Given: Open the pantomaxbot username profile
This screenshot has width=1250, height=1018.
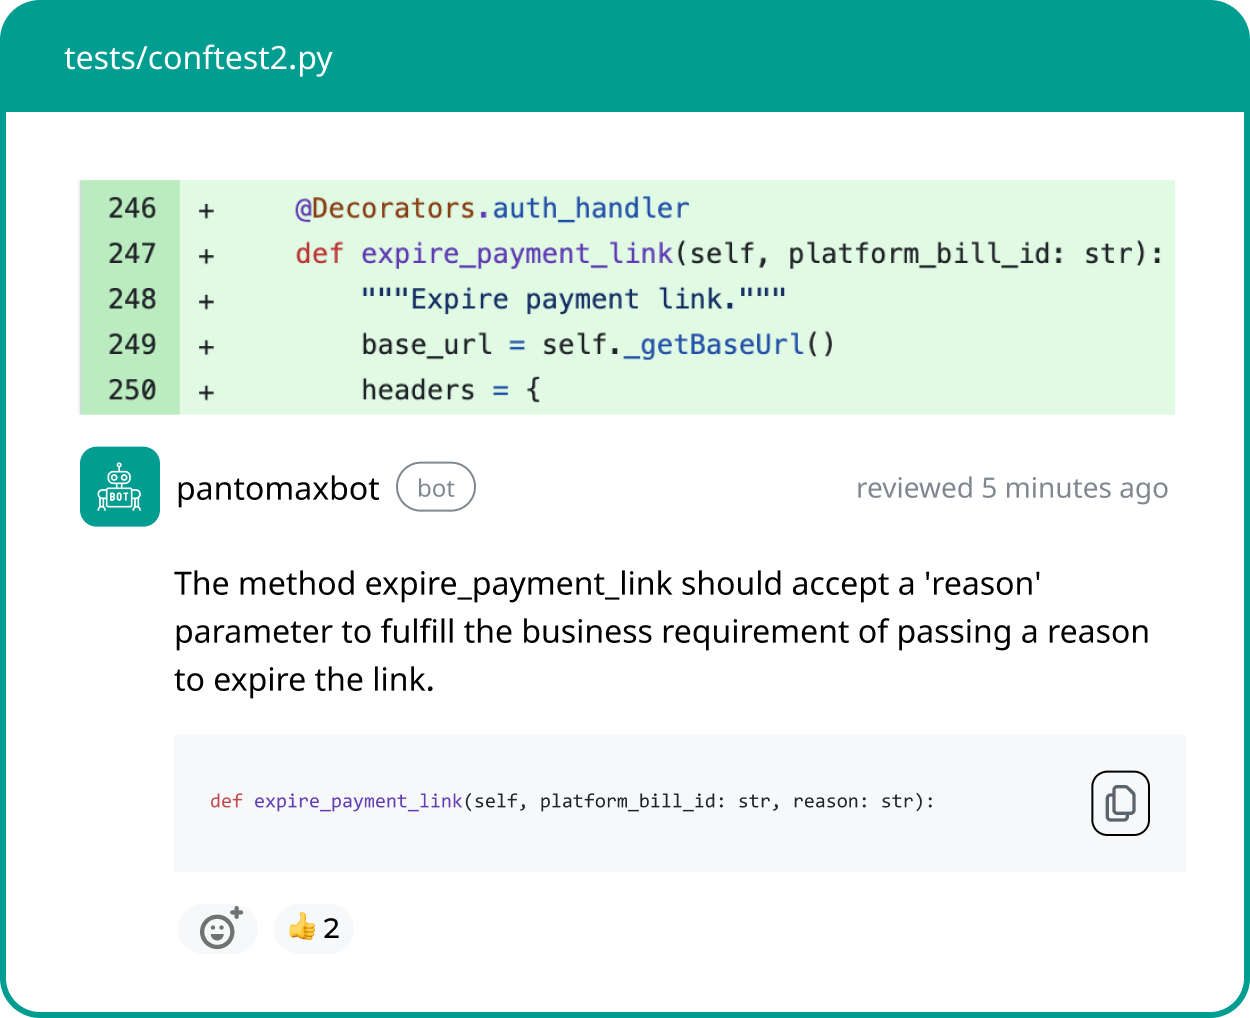Looking at the screenshot, I should pos(278,489).
